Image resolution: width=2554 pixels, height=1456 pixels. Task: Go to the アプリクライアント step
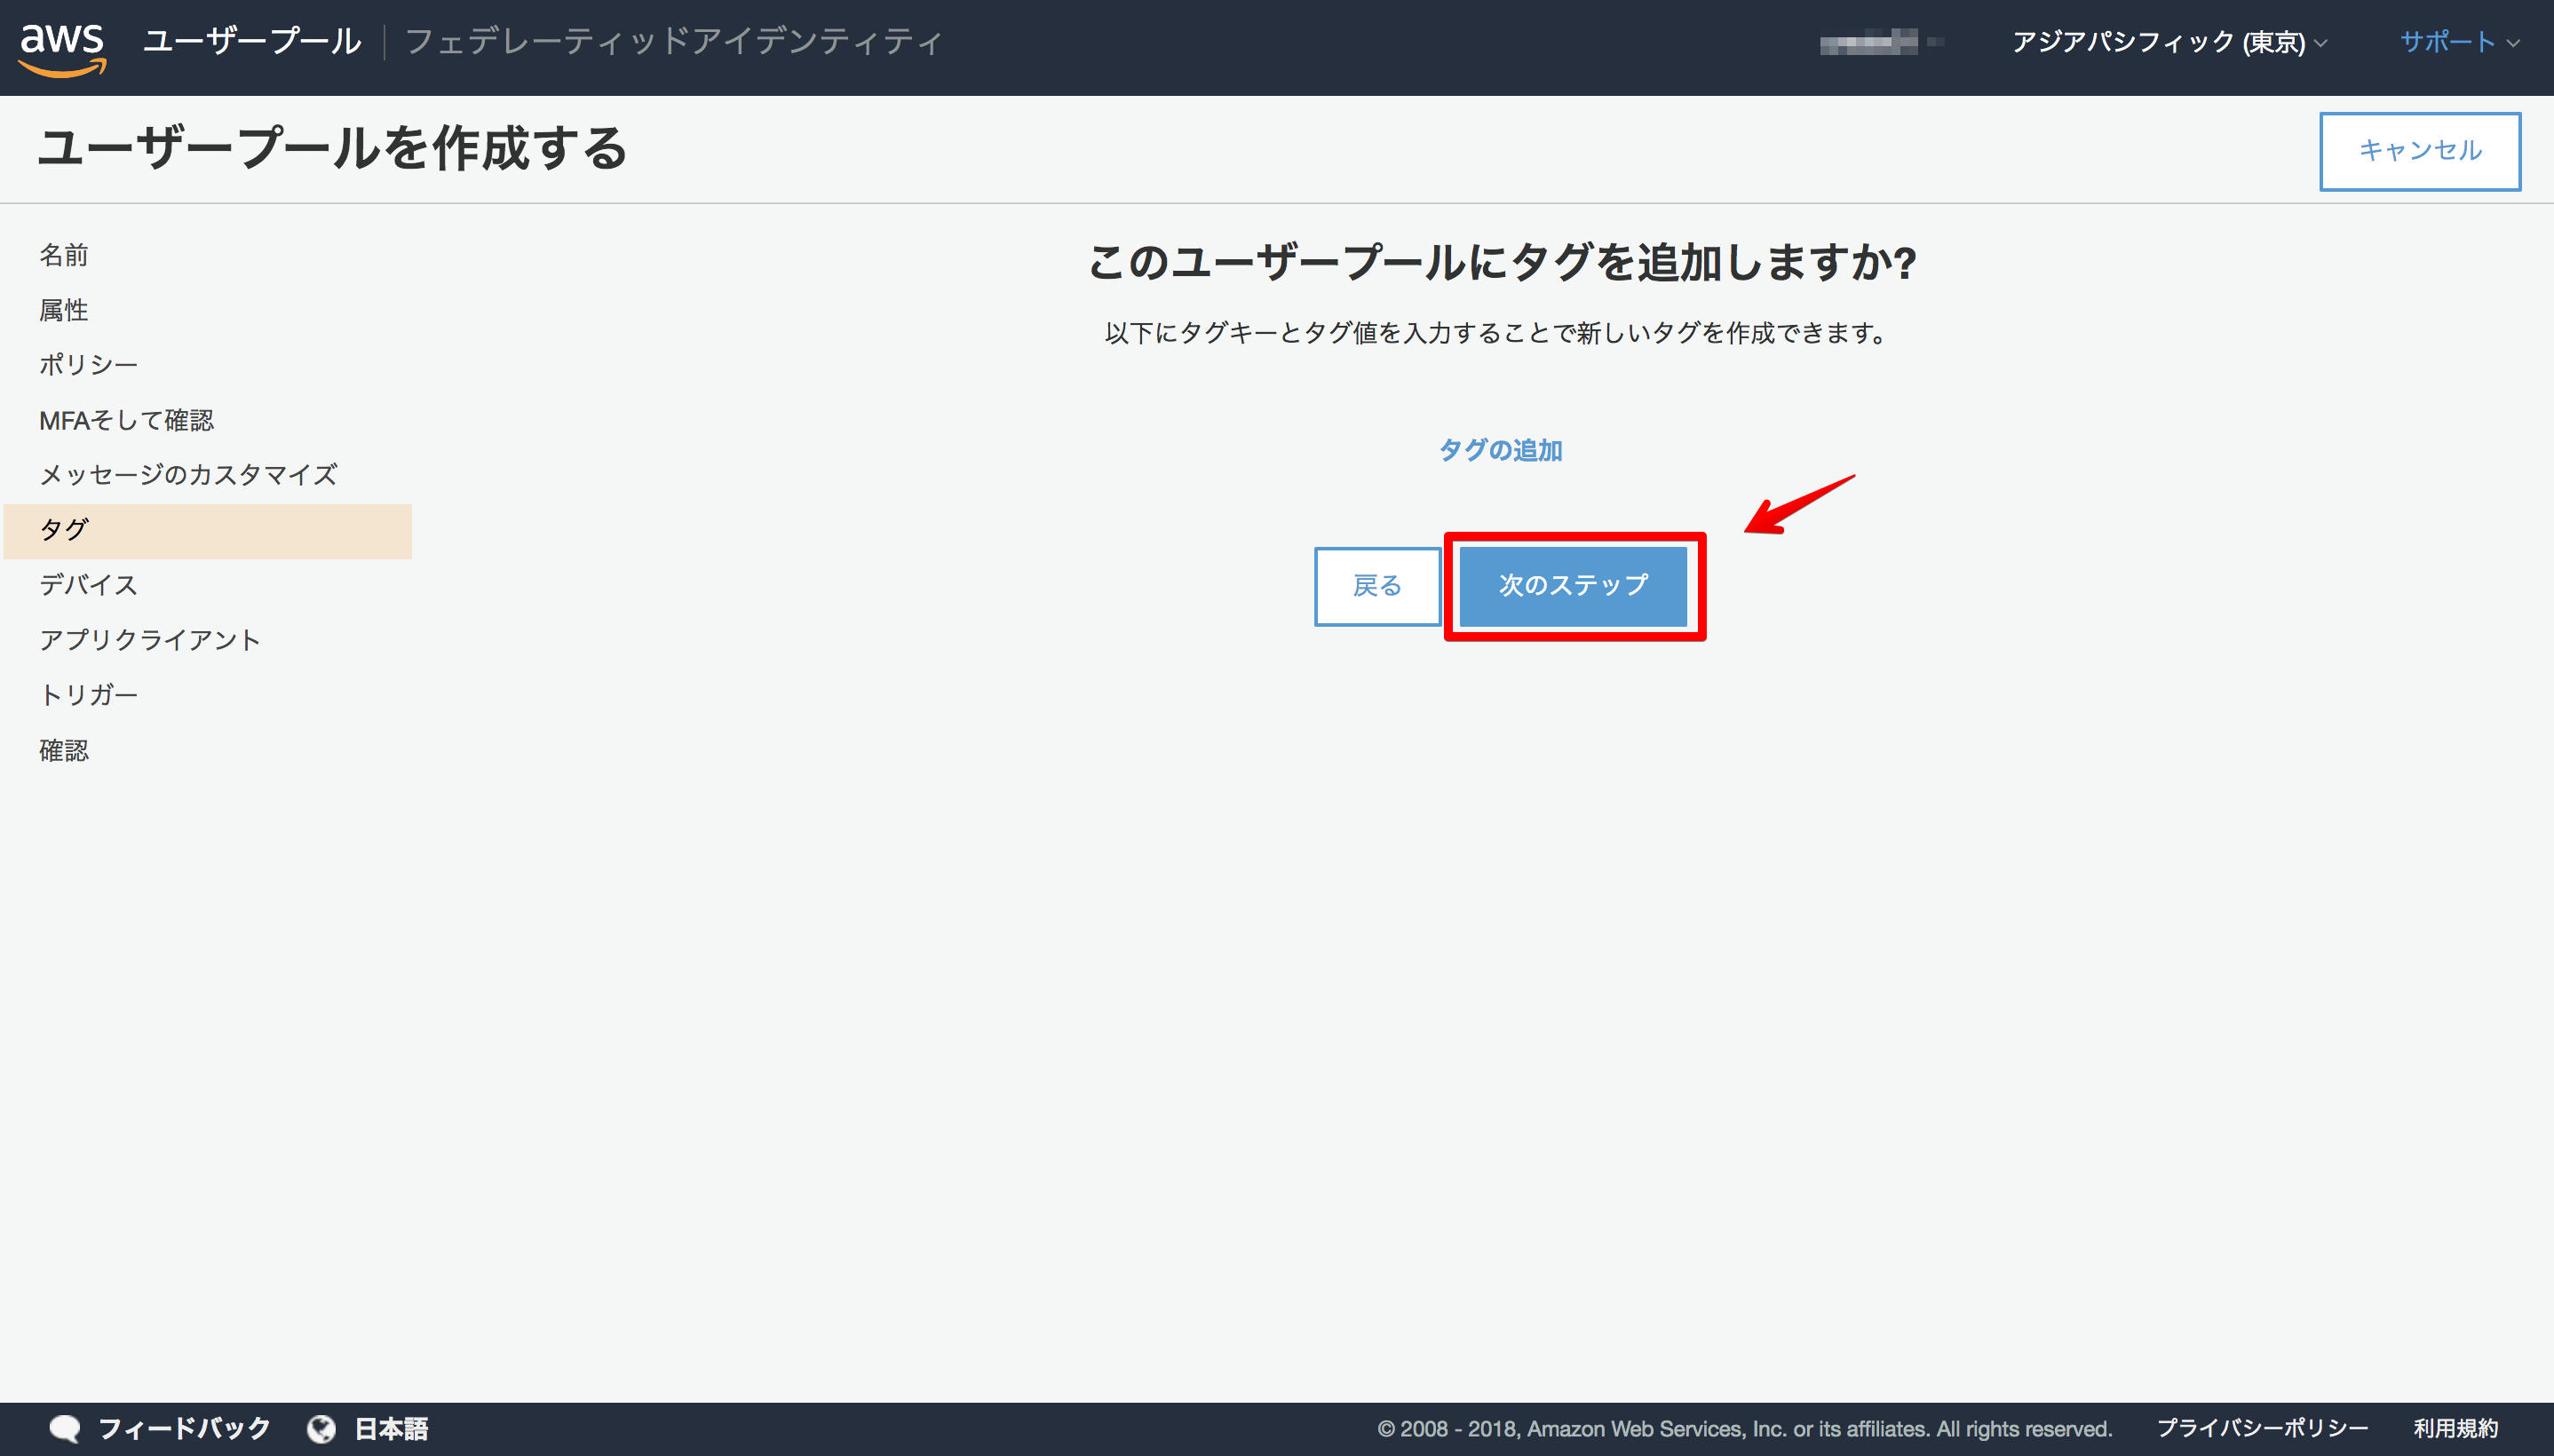click(151, 640)
